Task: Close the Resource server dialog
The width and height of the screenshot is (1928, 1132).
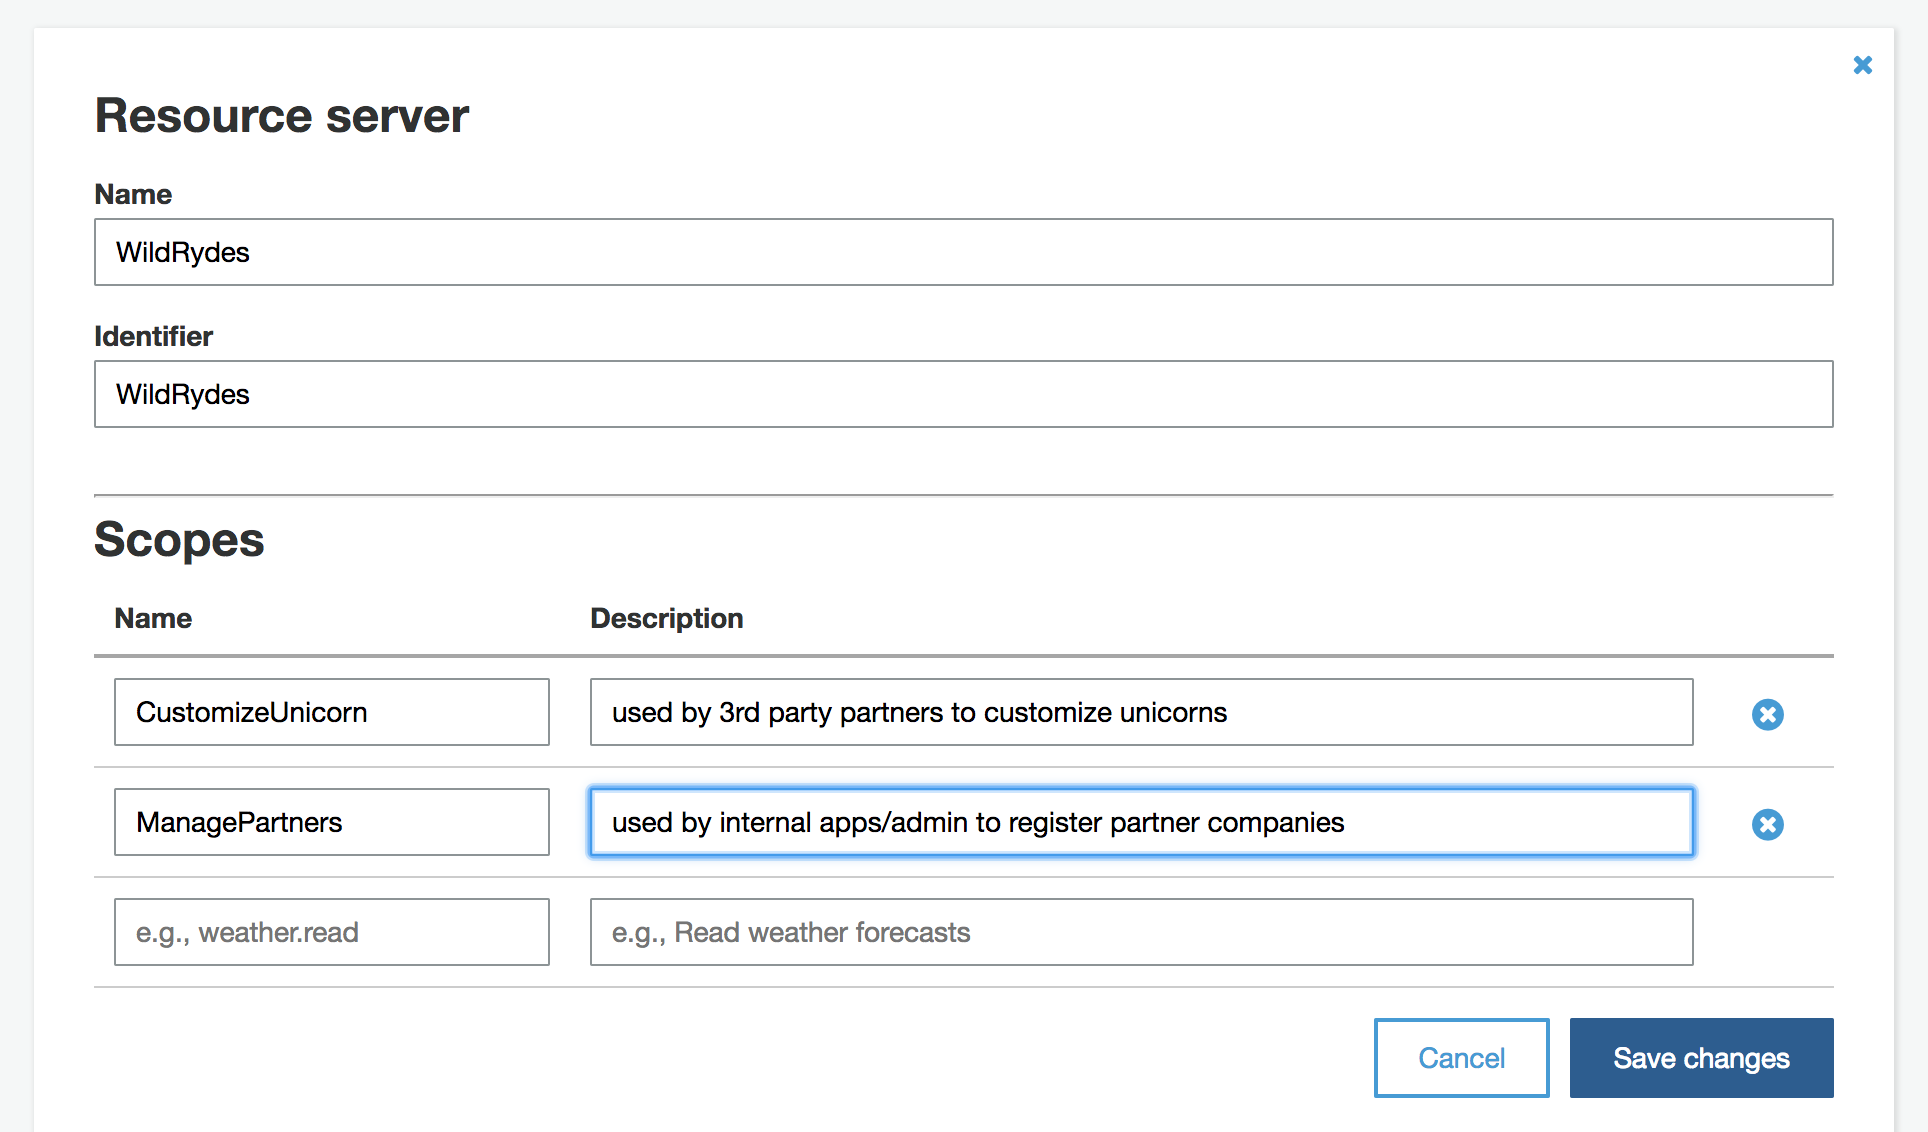Action: click(1862, 65)
